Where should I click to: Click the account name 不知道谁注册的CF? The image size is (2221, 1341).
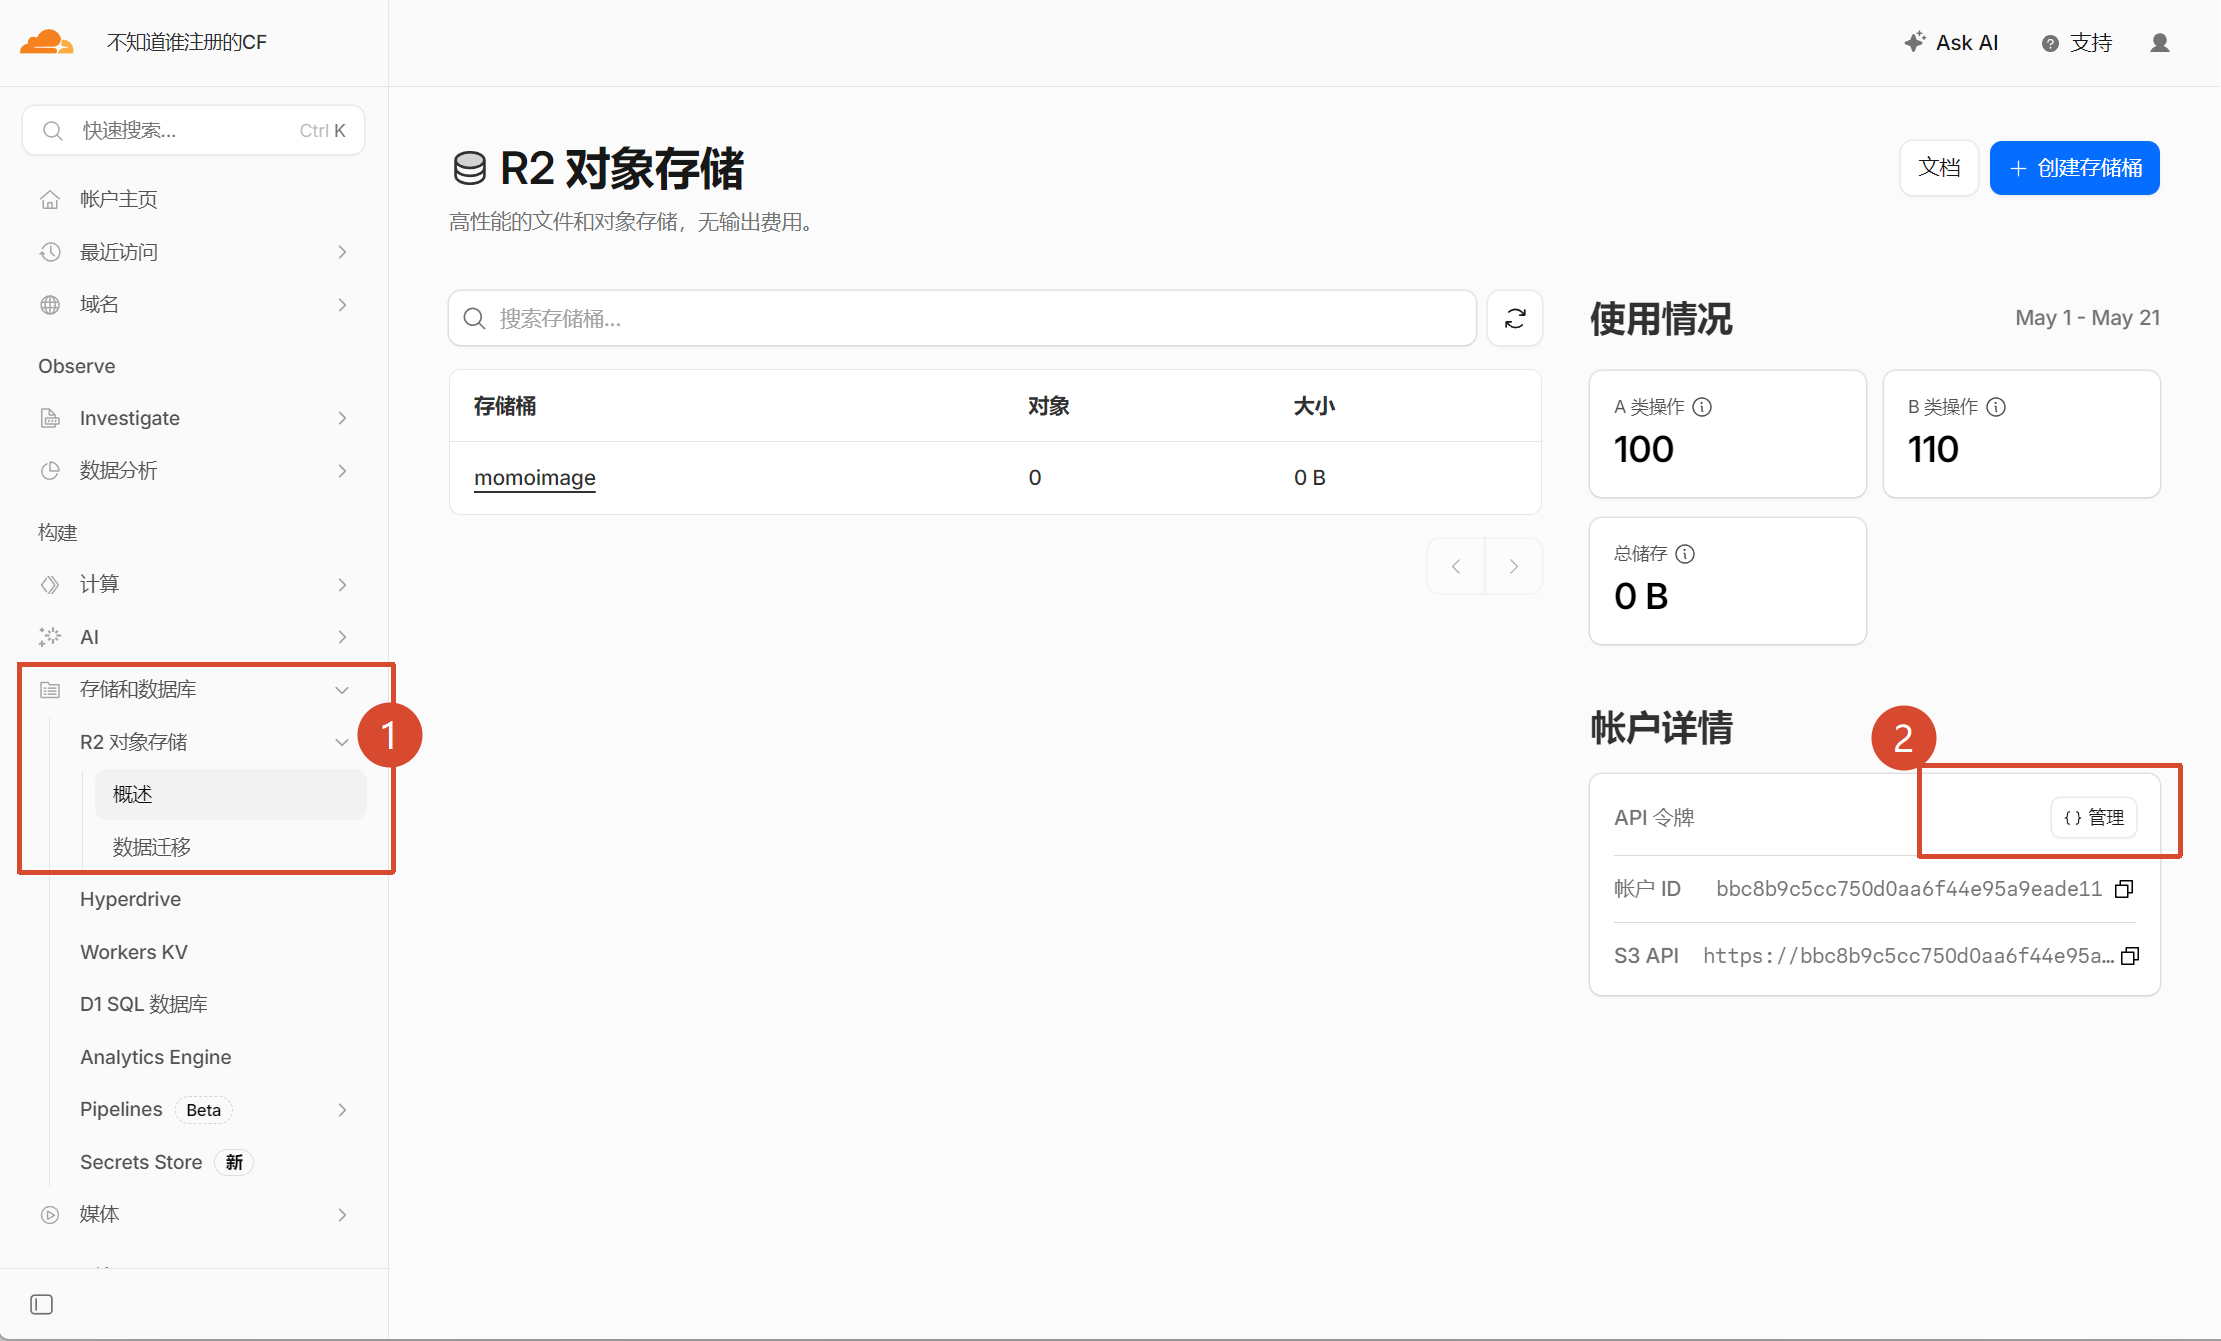point(187,42)
